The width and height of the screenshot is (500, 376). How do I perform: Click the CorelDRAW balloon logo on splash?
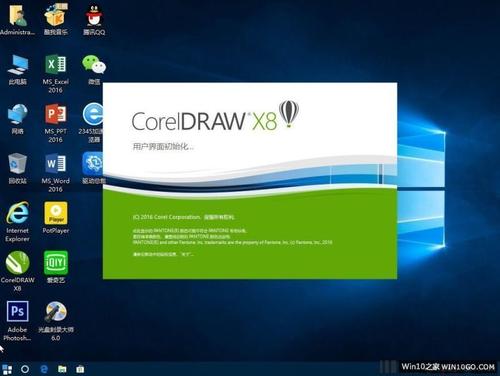click(289, 114)
